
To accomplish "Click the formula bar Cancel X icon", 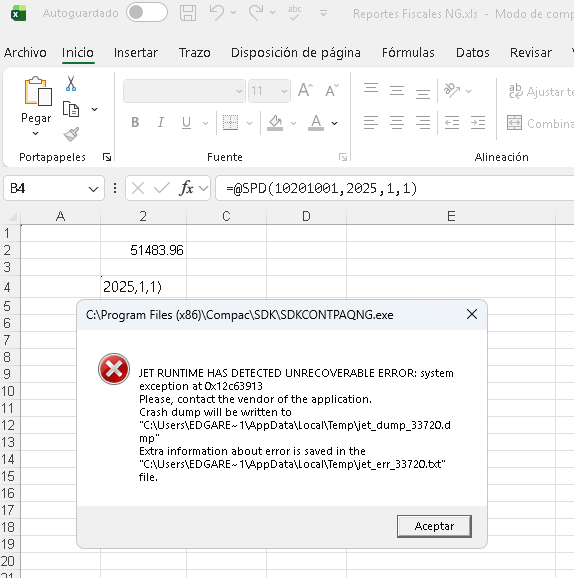I will click(138, 188).
